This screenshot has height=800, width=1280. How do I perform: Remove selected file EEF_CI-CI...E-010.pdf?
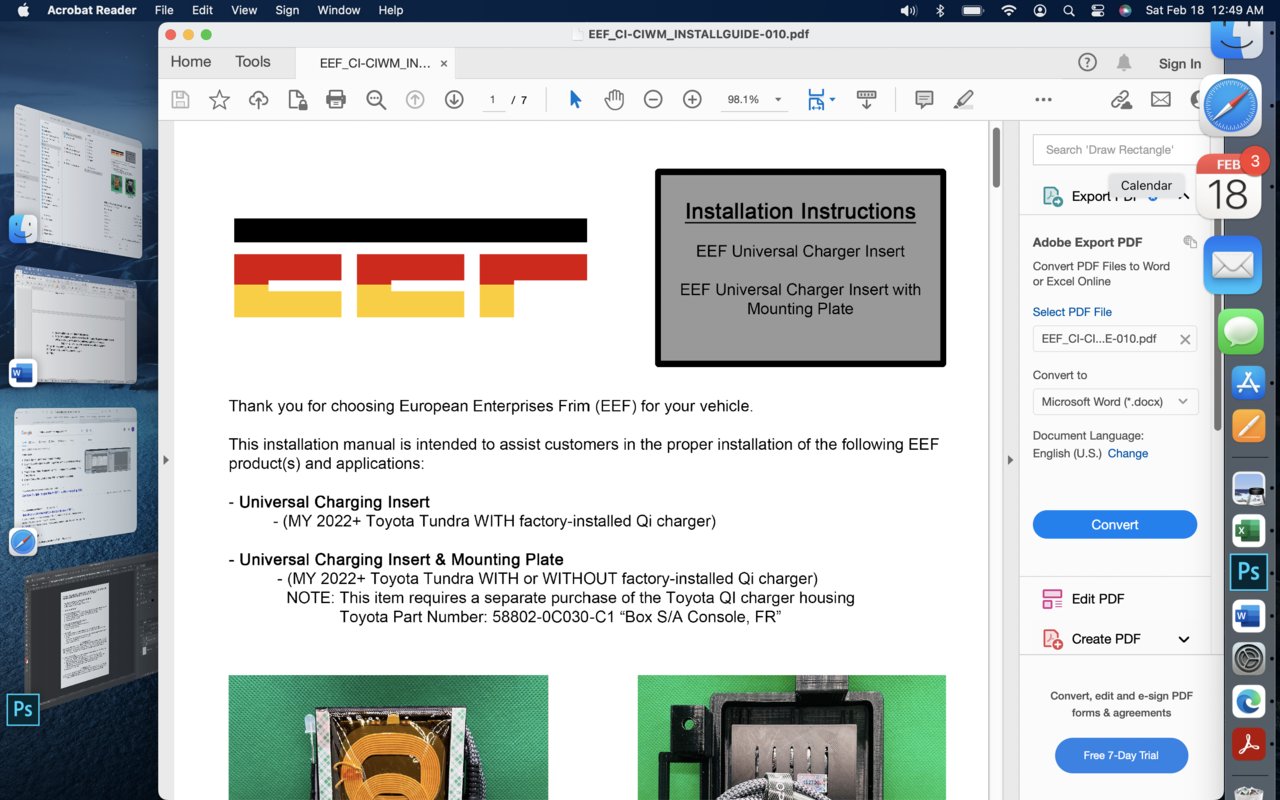coord(1185,339)
